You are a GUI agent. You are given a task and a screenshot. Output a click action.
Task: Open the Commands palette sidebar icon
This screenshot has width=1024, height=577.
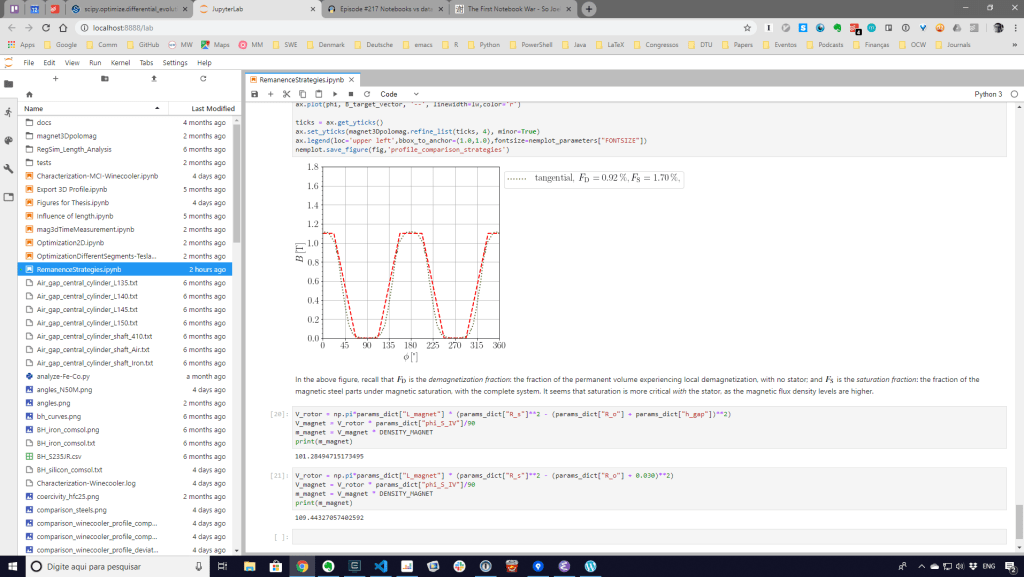tap(8, 140)
